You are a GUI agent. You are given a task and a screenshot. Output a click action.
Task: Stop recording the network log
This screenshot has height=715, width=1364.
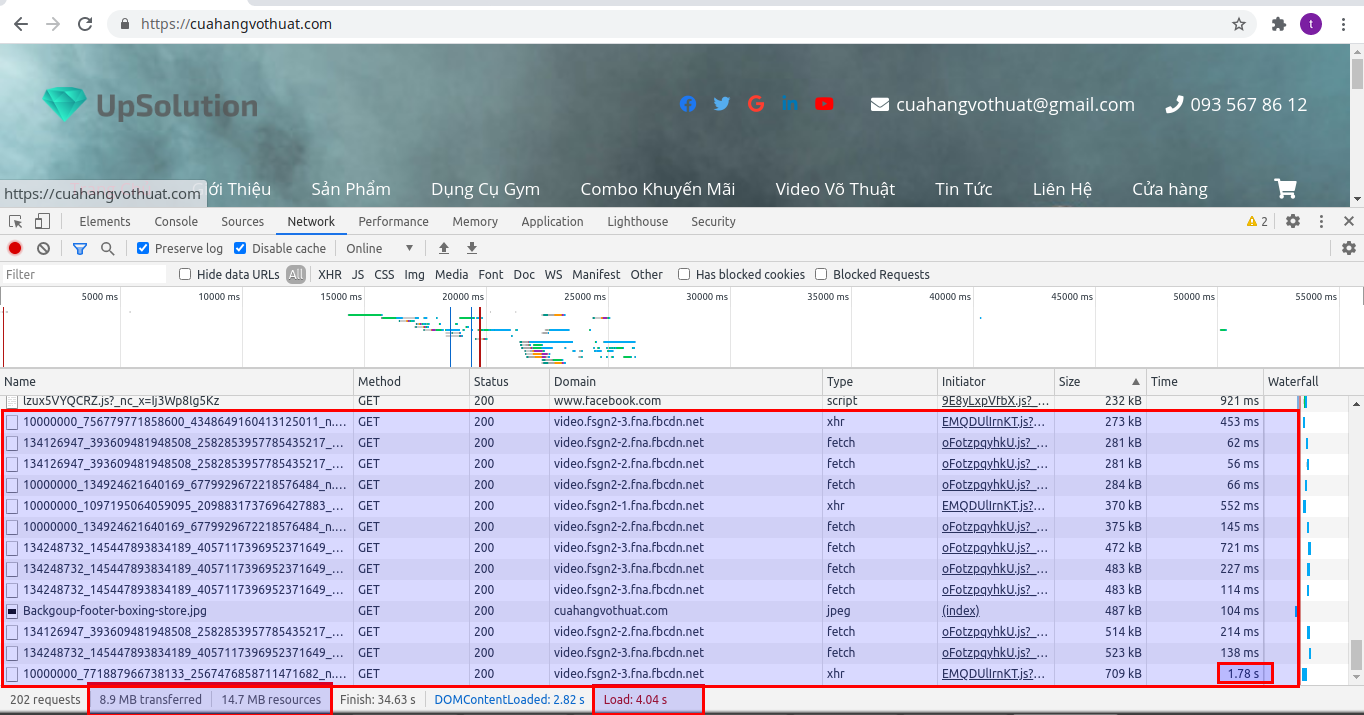point(15,248)
